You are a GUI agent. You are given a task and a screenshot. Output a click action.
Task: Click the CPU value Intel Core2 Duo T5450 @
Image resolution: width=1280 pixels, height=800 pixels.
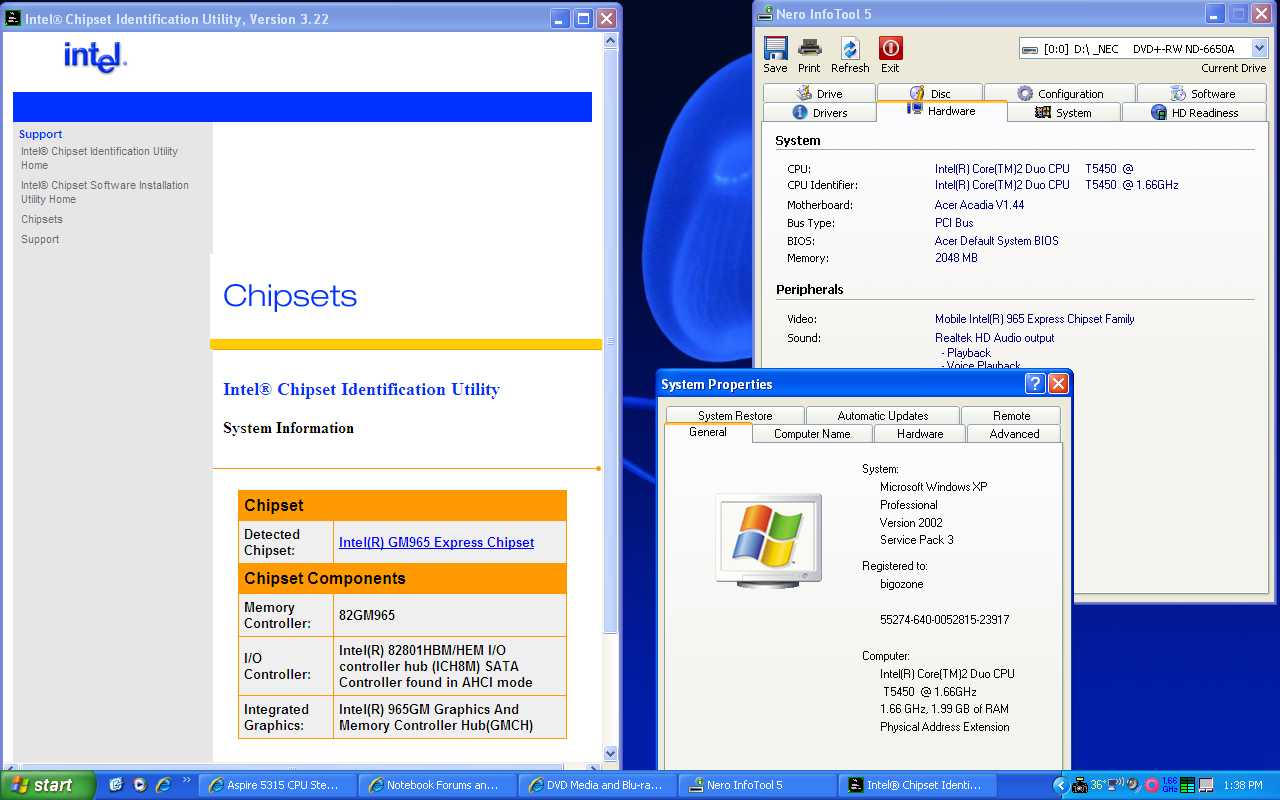tap(1034, 169)
